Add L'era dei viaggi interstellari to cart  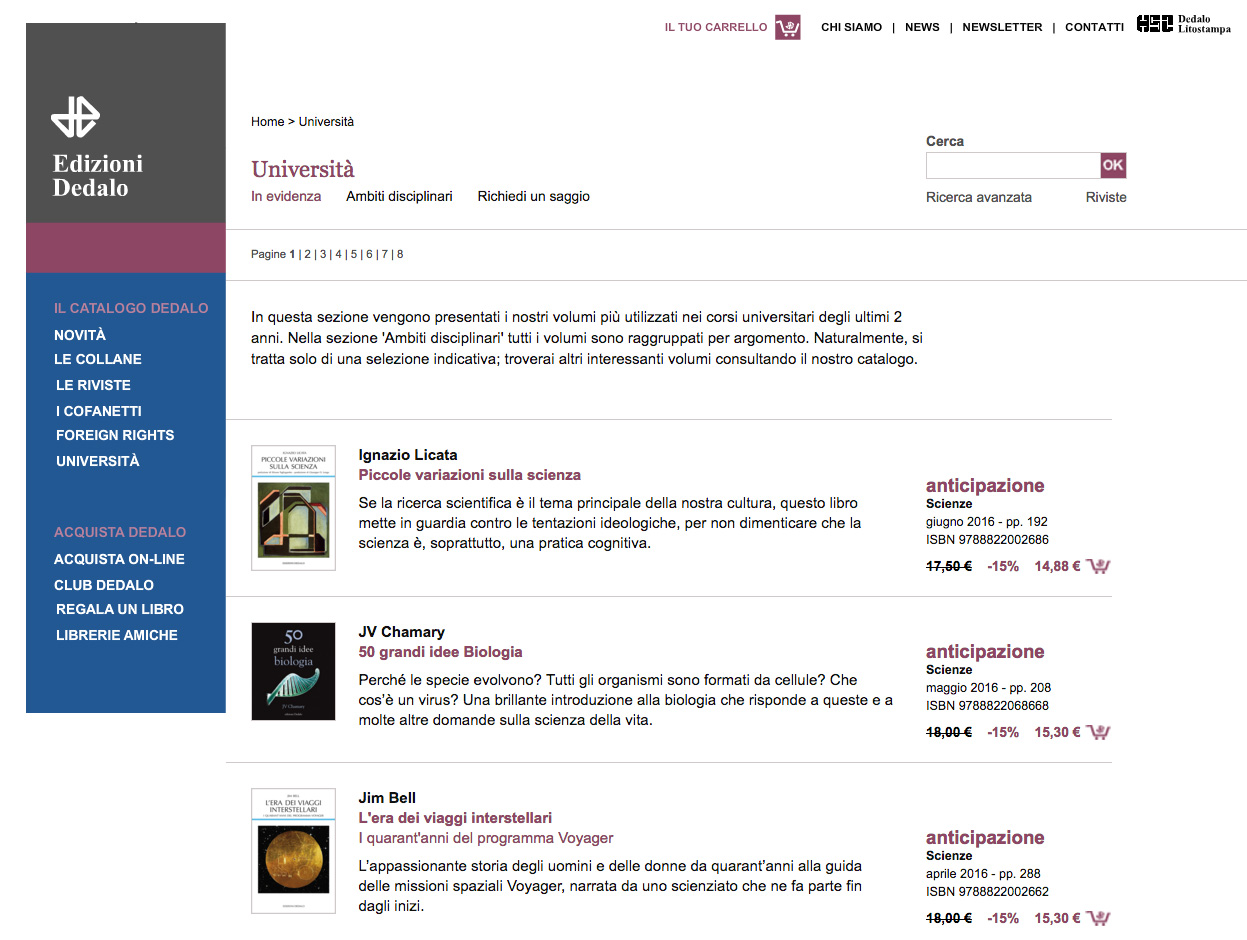1099,918
